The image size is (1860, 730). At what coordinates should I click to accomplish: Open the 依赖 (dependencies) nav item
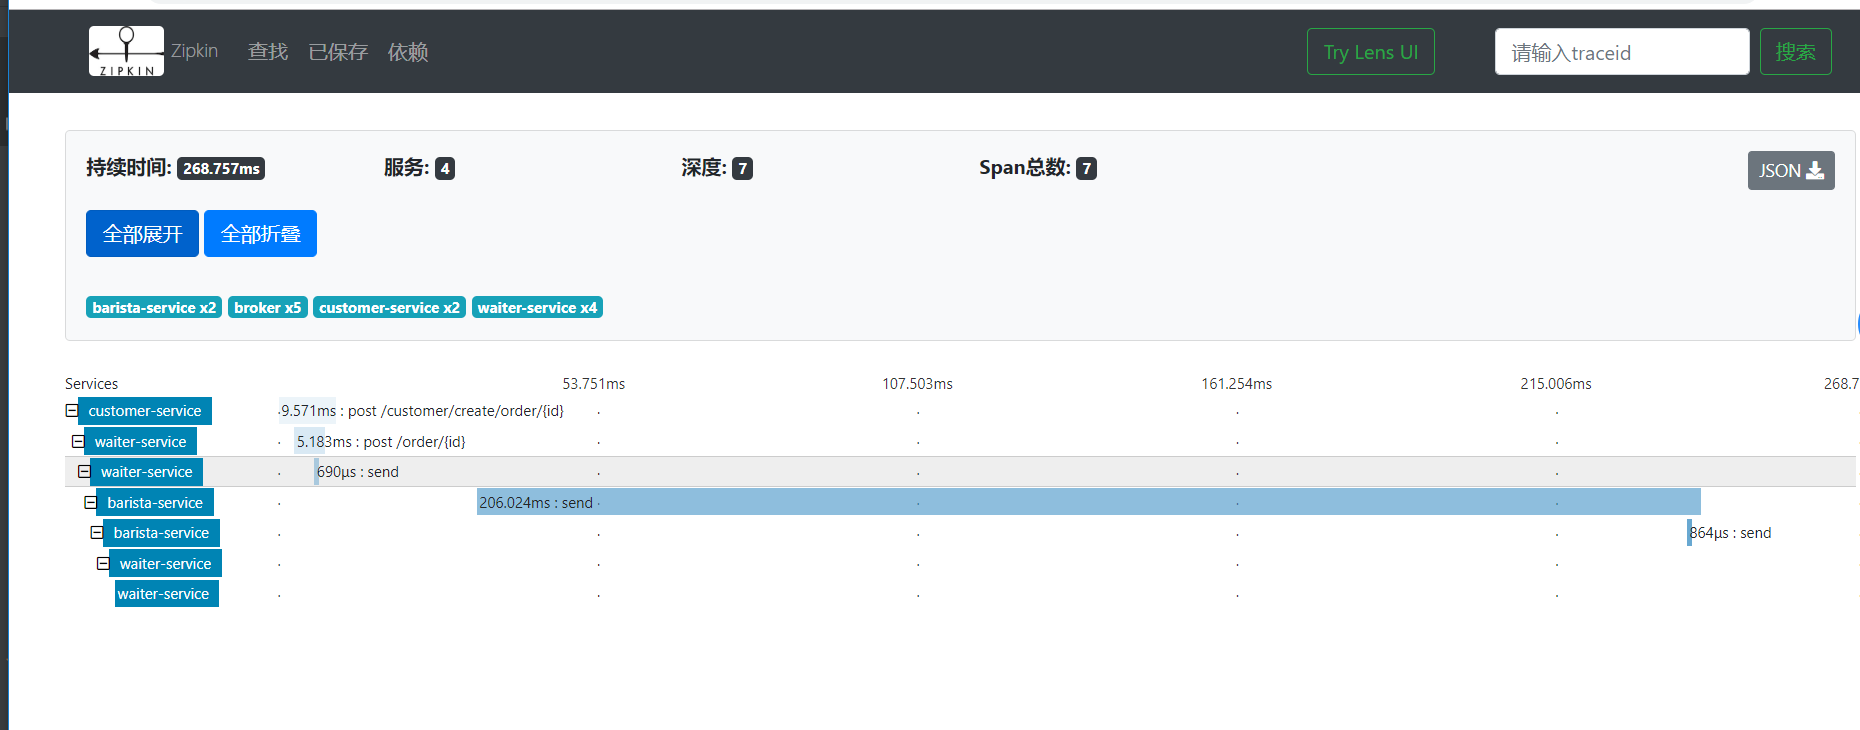point(408,52)
